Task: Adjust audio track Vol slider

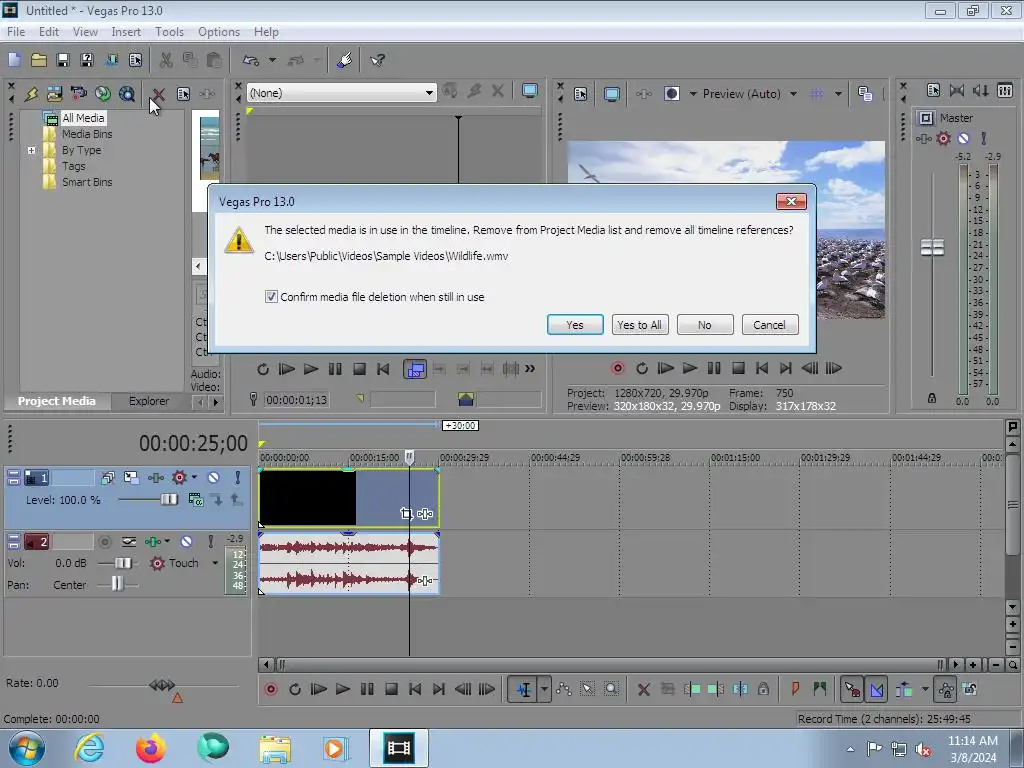Action: click(x=122, y=563)
